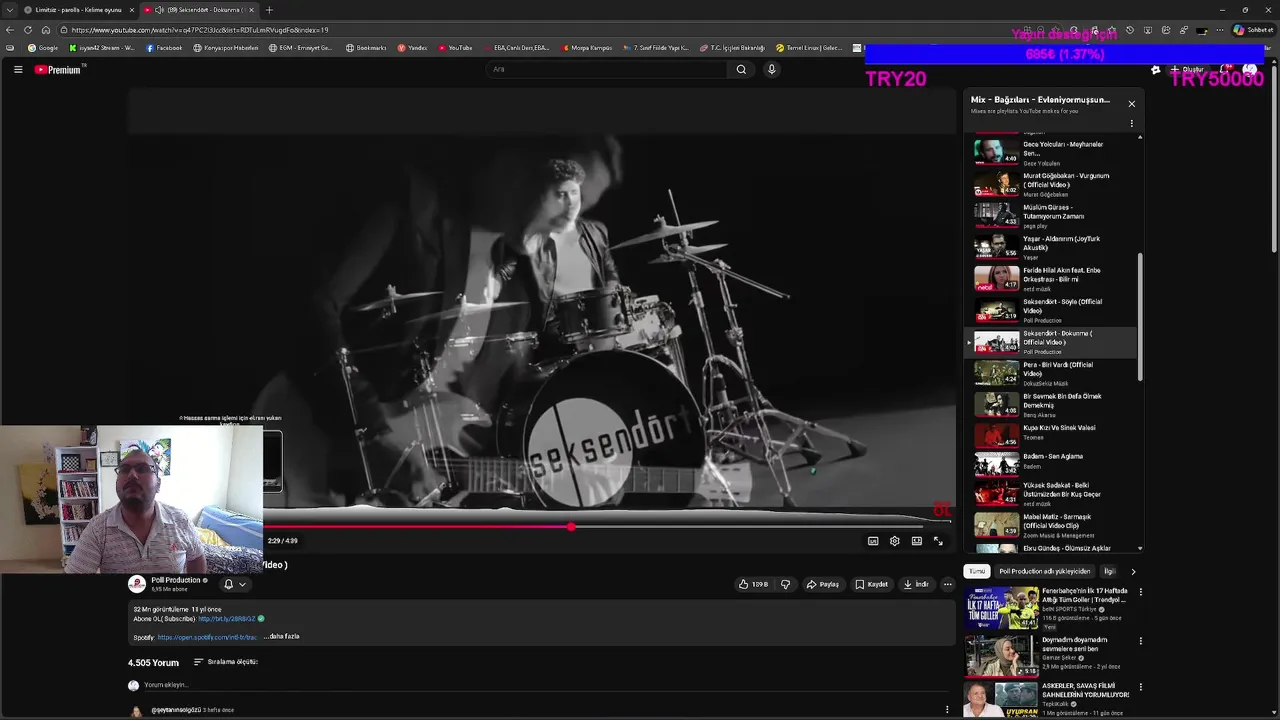Open options for the Fenerbahçe recommended video
Image resolution: width=1280 pixels, height=720 pixels.
(x=1140, y=592)
